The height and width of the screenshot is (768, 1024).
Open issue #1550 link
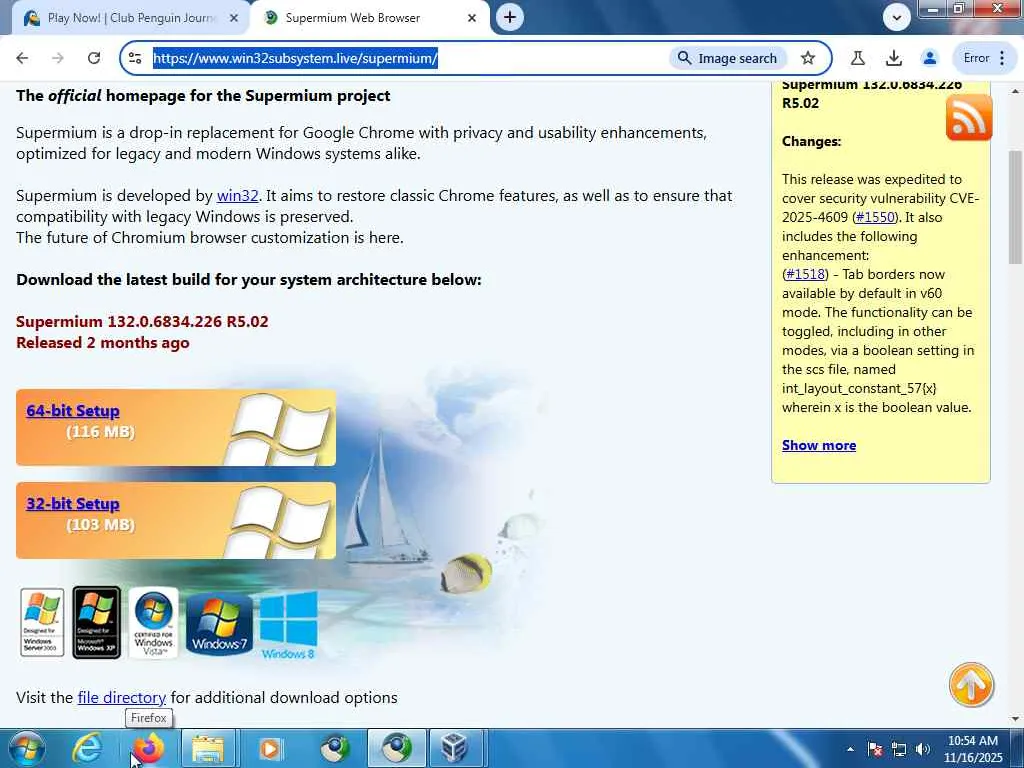(875, 217)
